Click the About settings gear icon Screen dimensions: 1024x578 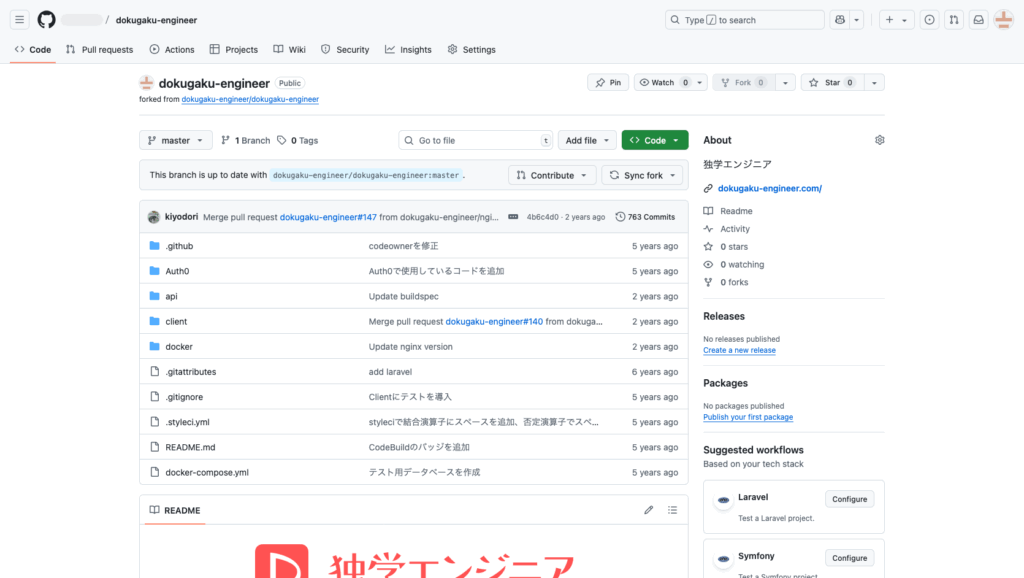pyautogui.click(x=879, y=140)
